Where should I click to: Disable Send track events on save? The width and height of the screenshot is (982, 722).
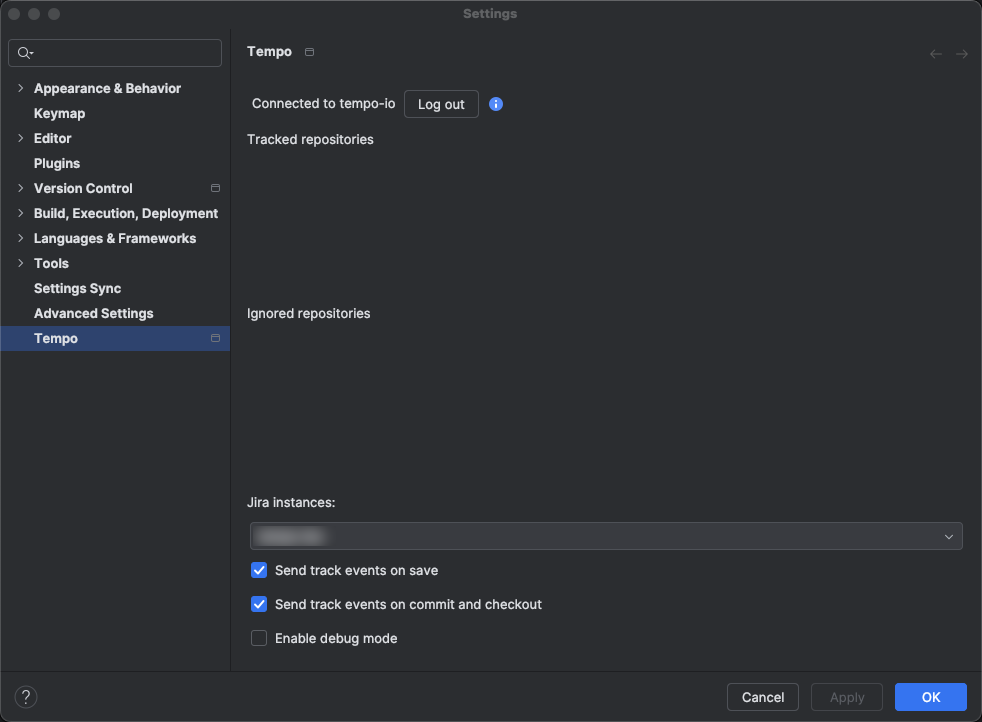click(x=259, y=570)
